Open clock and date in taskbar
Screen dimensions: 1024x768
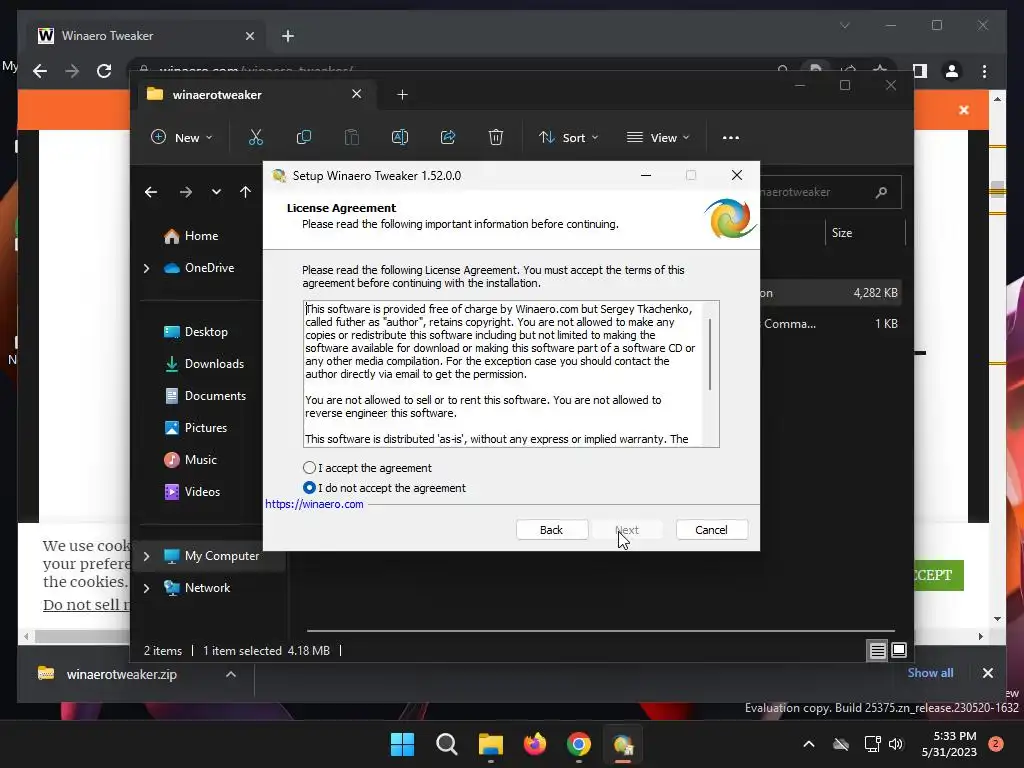click(950, 744)
